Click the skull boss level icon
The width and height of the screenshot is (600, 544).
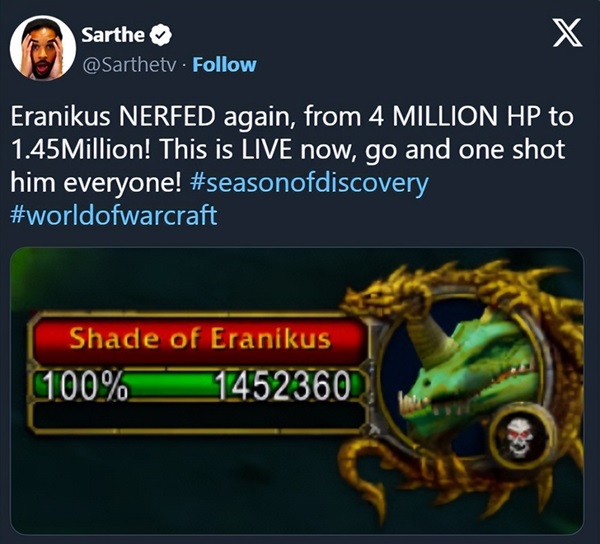520,438
